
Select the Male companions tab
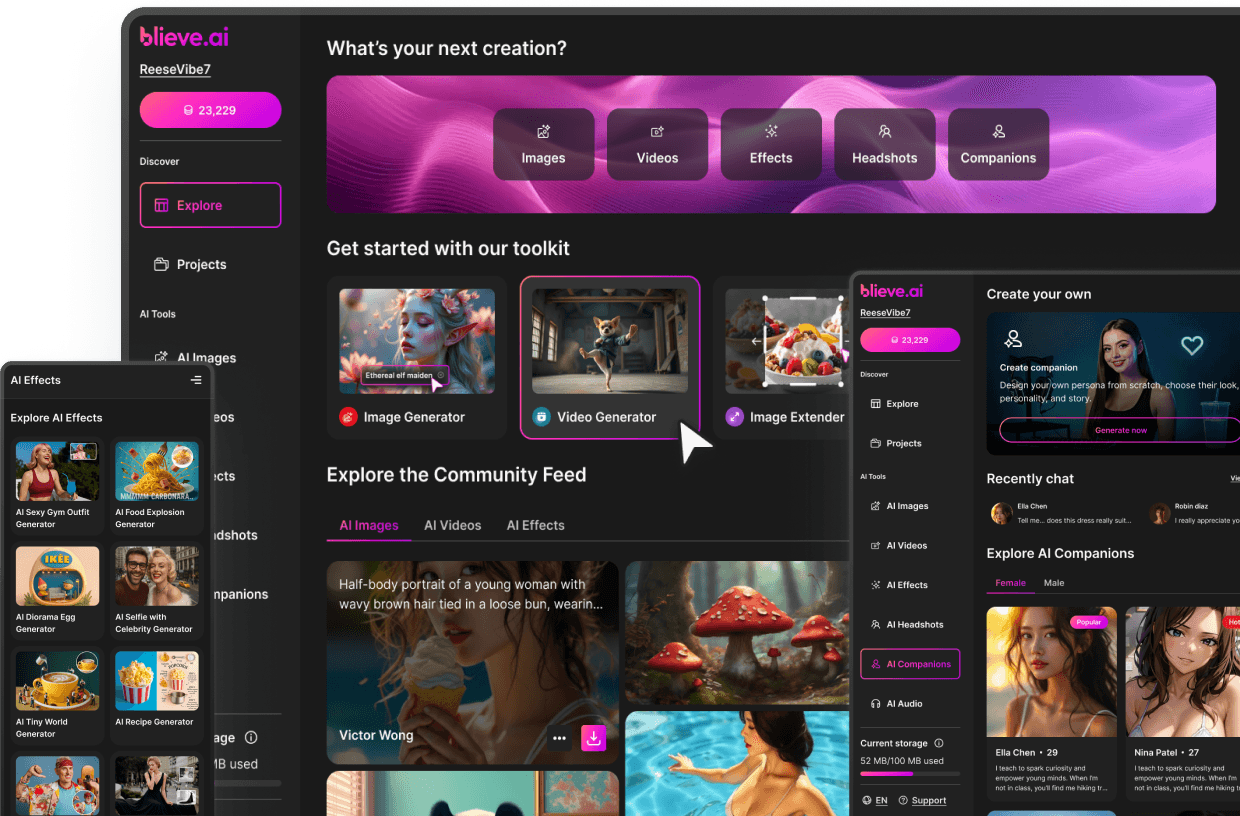point(1054,583)
